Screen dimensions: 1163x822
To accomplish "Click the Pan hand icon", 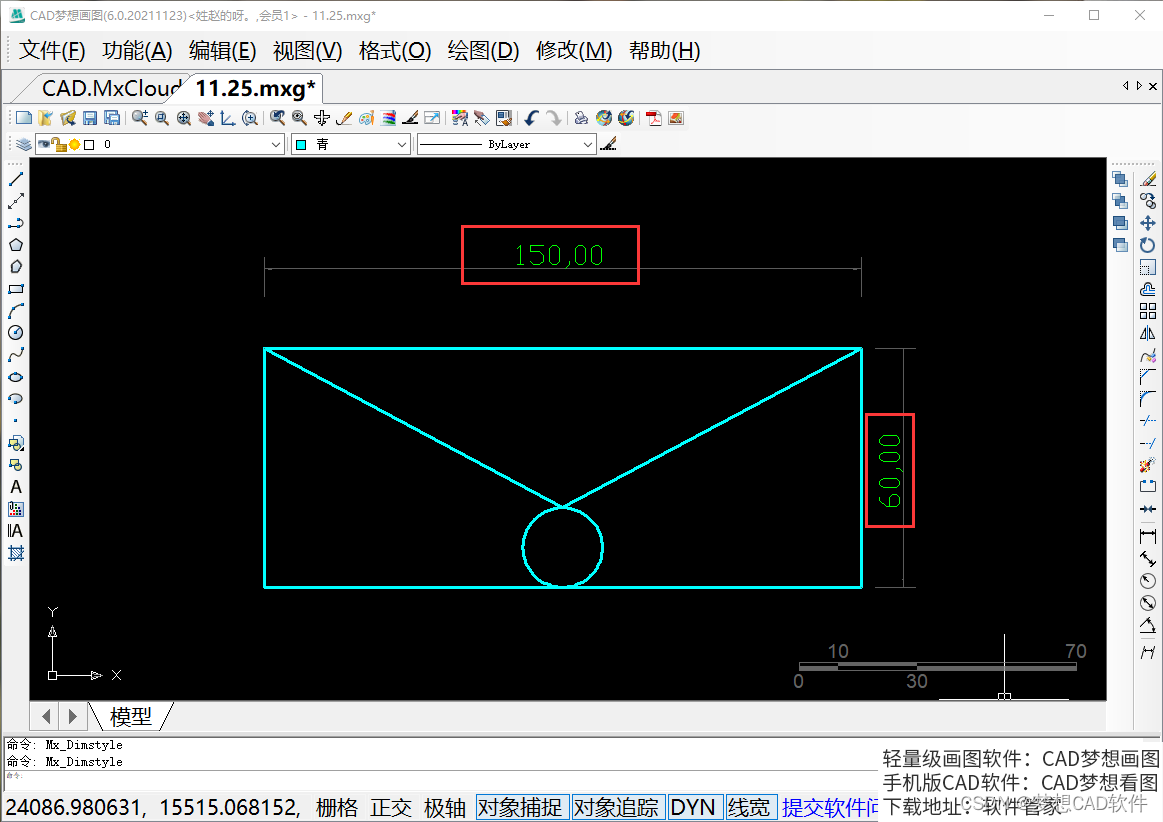I will click(x=206, y=118).
